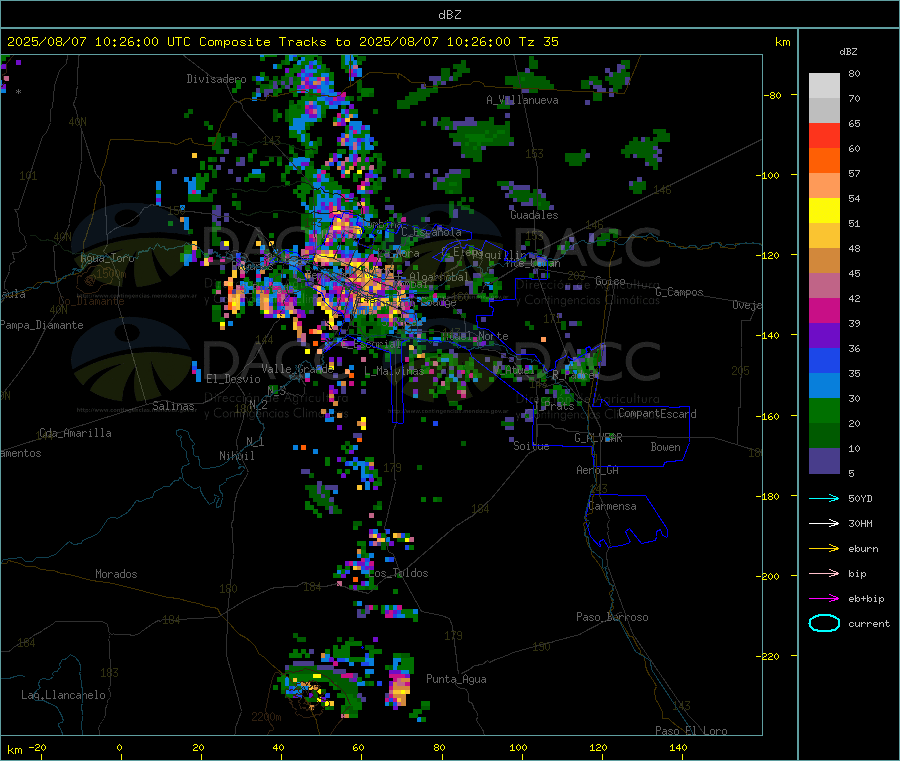Click the '100' tick on bottom axis
The width and height of the screenshot is (900, 761).
coord(518,747)
